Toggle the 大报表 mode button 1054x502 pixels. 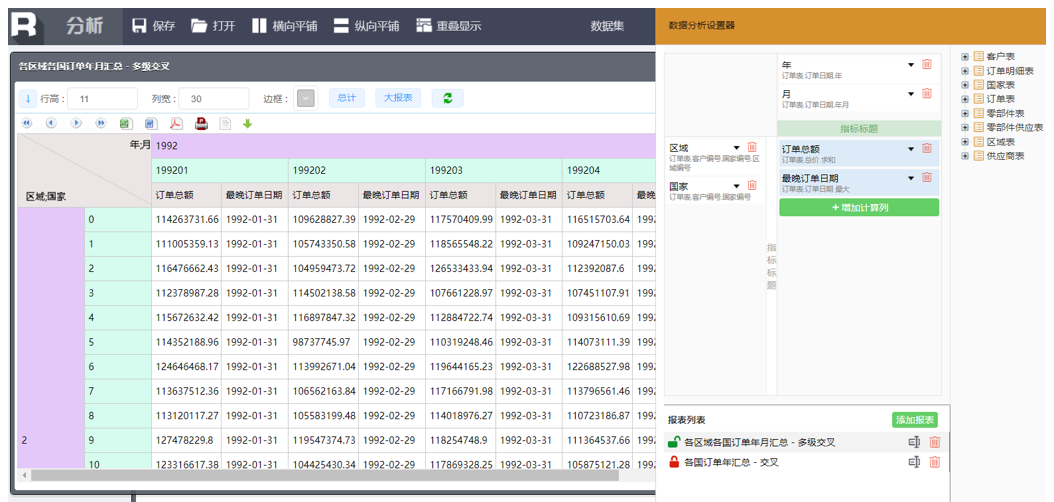(x=399, y=98)
